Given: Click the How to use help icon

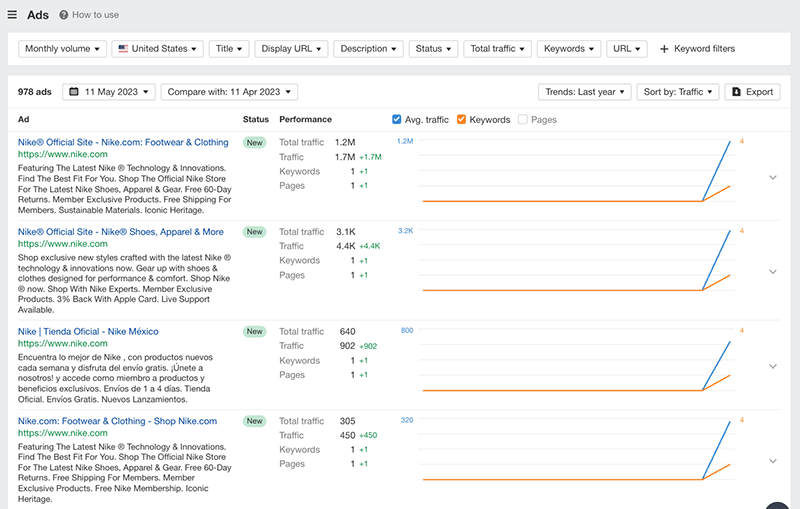Looking at the screenshot, I should (x=63, y=15).
